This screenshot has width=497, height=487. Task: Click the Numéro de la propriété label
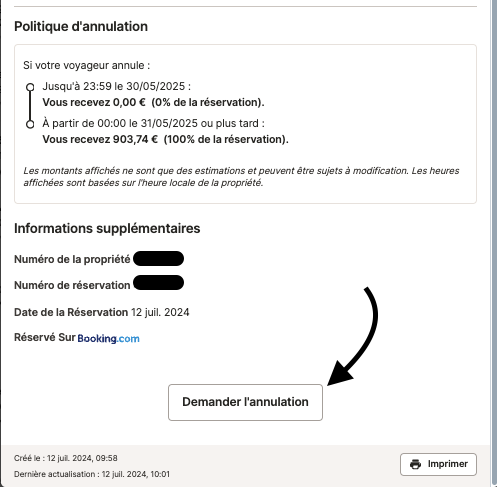tap(72, 259)
